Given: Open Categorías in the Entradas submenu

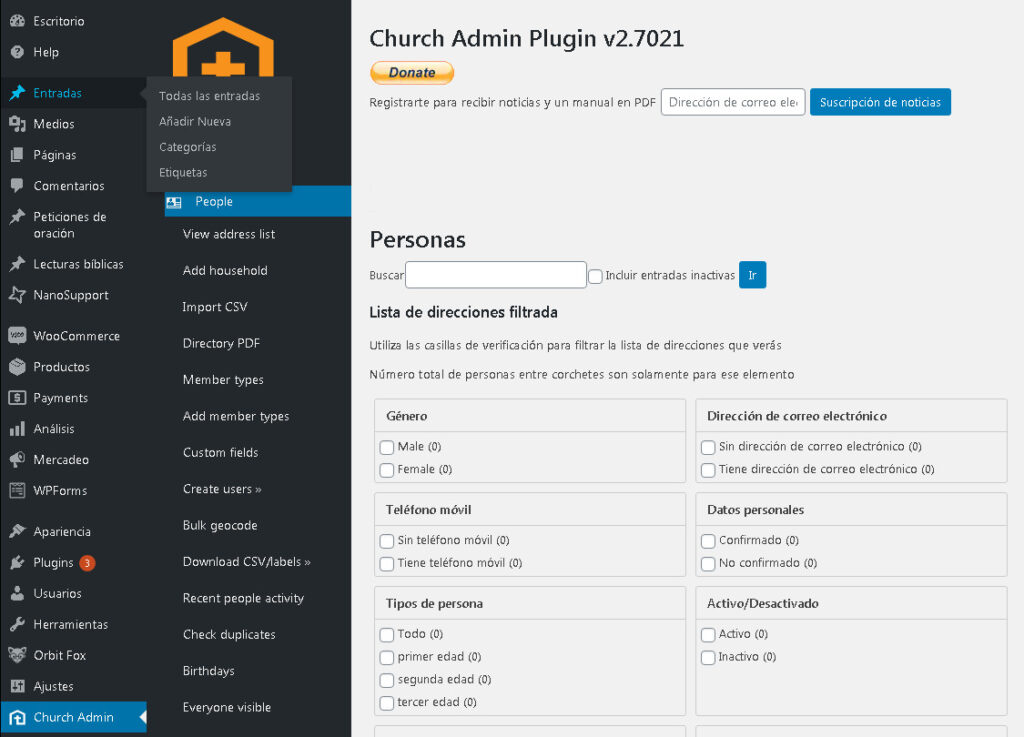Looking at the screenshot, I should click(x=188, y=147).
